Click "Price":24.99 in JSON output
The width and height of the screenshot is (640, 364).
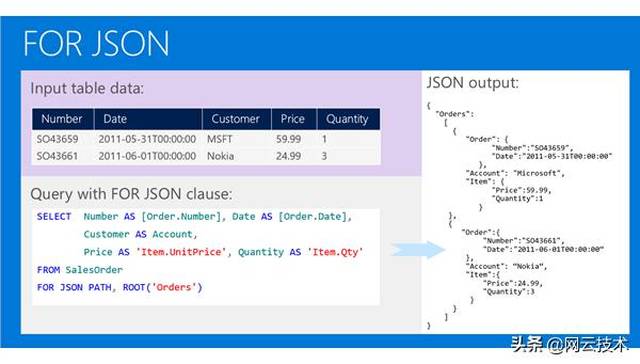(x=513, y=283)
